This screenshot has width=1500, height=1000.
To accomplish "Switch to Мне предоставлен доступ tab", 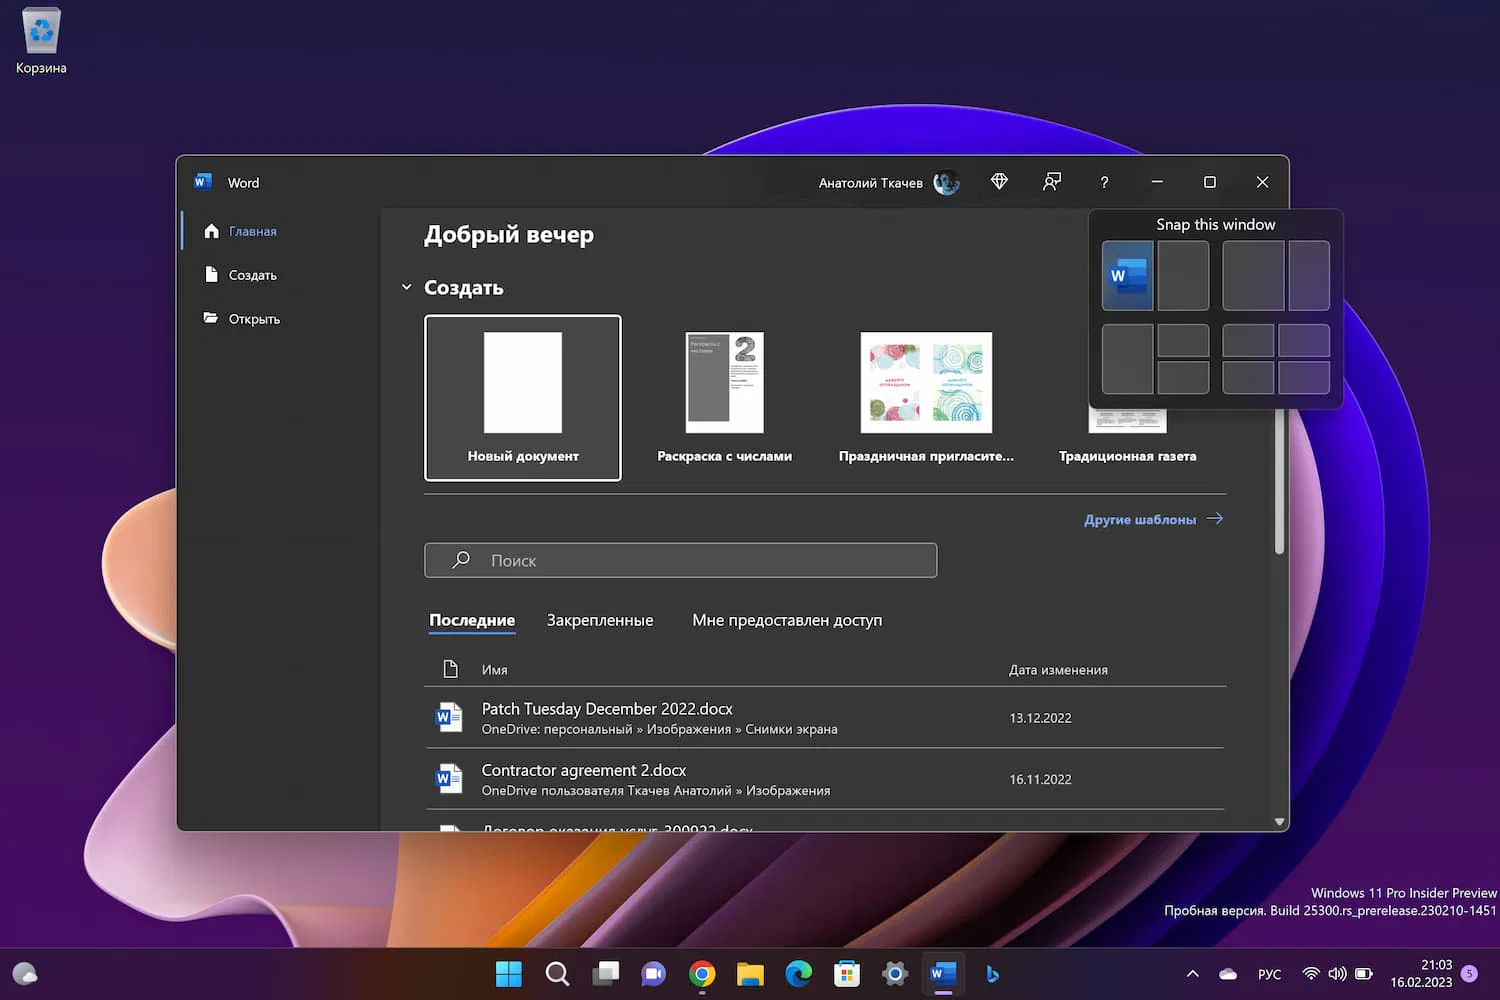I will pyautogui.click(x=787, y=620).
